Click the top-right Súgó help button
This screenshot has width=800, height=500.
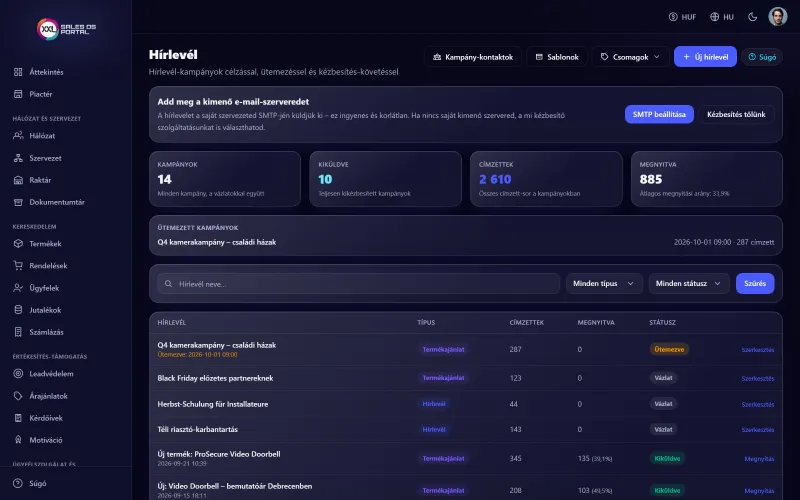pos(762,57)
